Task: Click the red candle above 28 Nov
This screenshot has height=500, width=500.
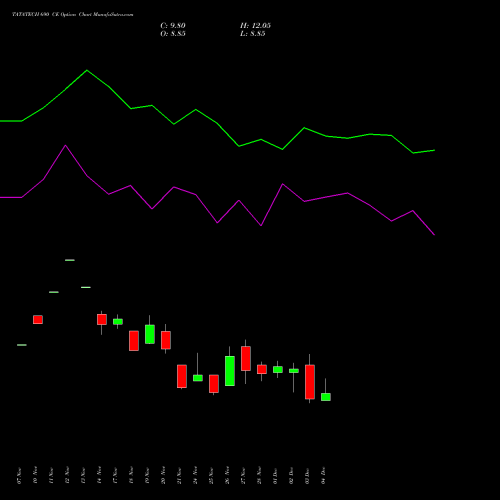Action: click(262, 369)
